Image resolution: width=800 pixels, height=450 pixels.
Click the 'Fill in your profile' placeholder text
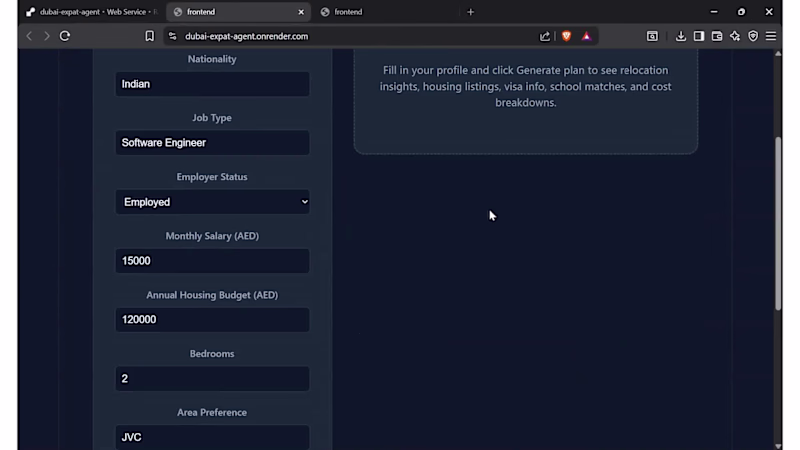click(526, 86)
